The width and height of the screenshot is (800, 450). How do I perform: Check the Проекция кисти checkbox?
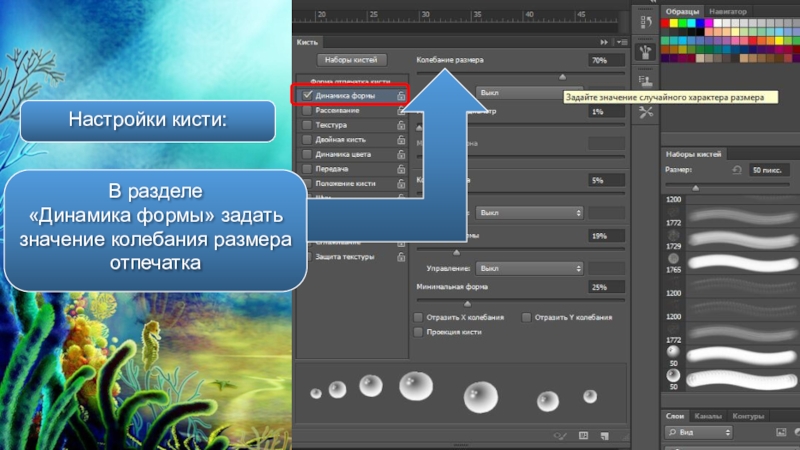coord(418,332)
